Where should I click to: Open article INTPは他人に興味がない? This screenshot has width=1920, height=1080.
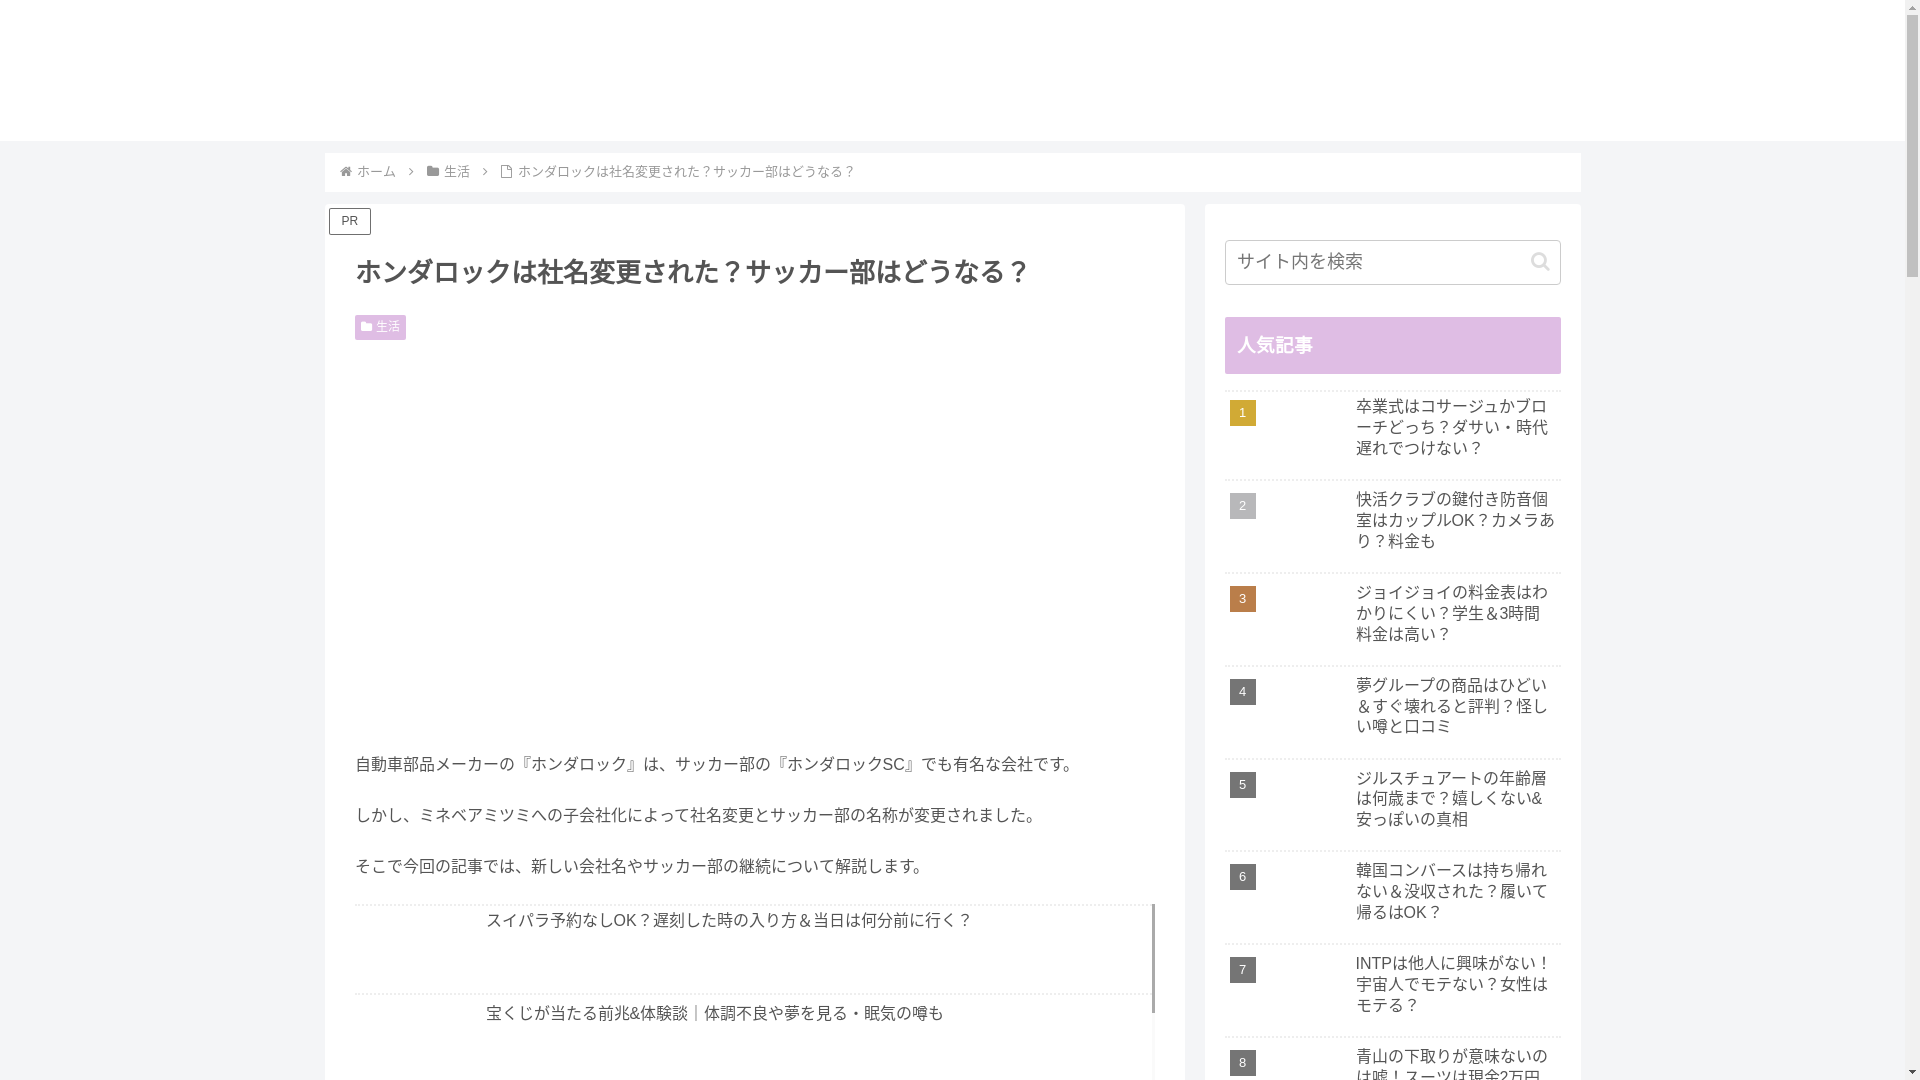click(x=1392, y=990)
